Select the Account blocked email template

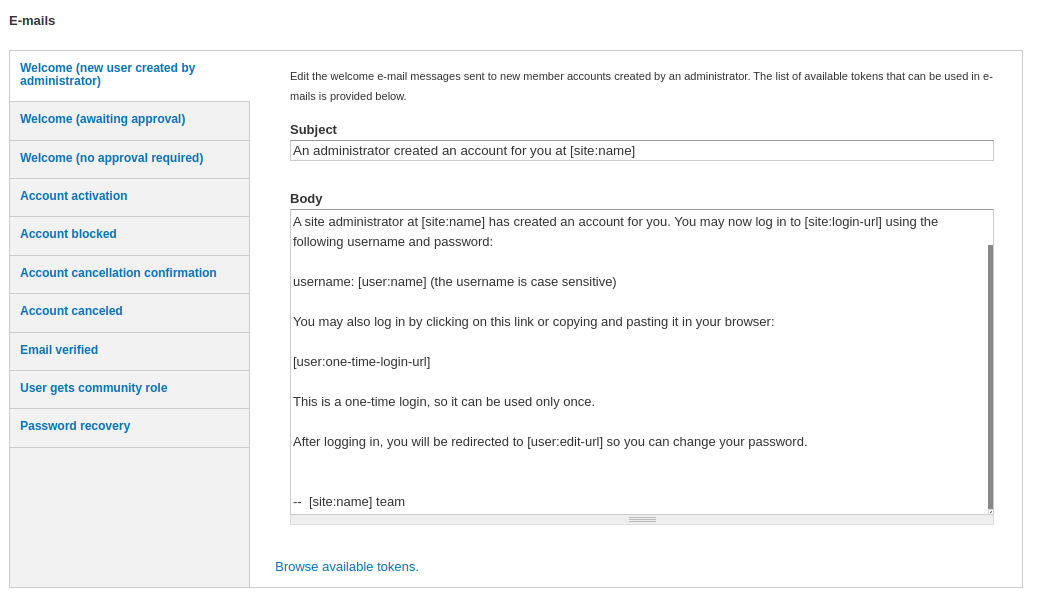point(68,234)
